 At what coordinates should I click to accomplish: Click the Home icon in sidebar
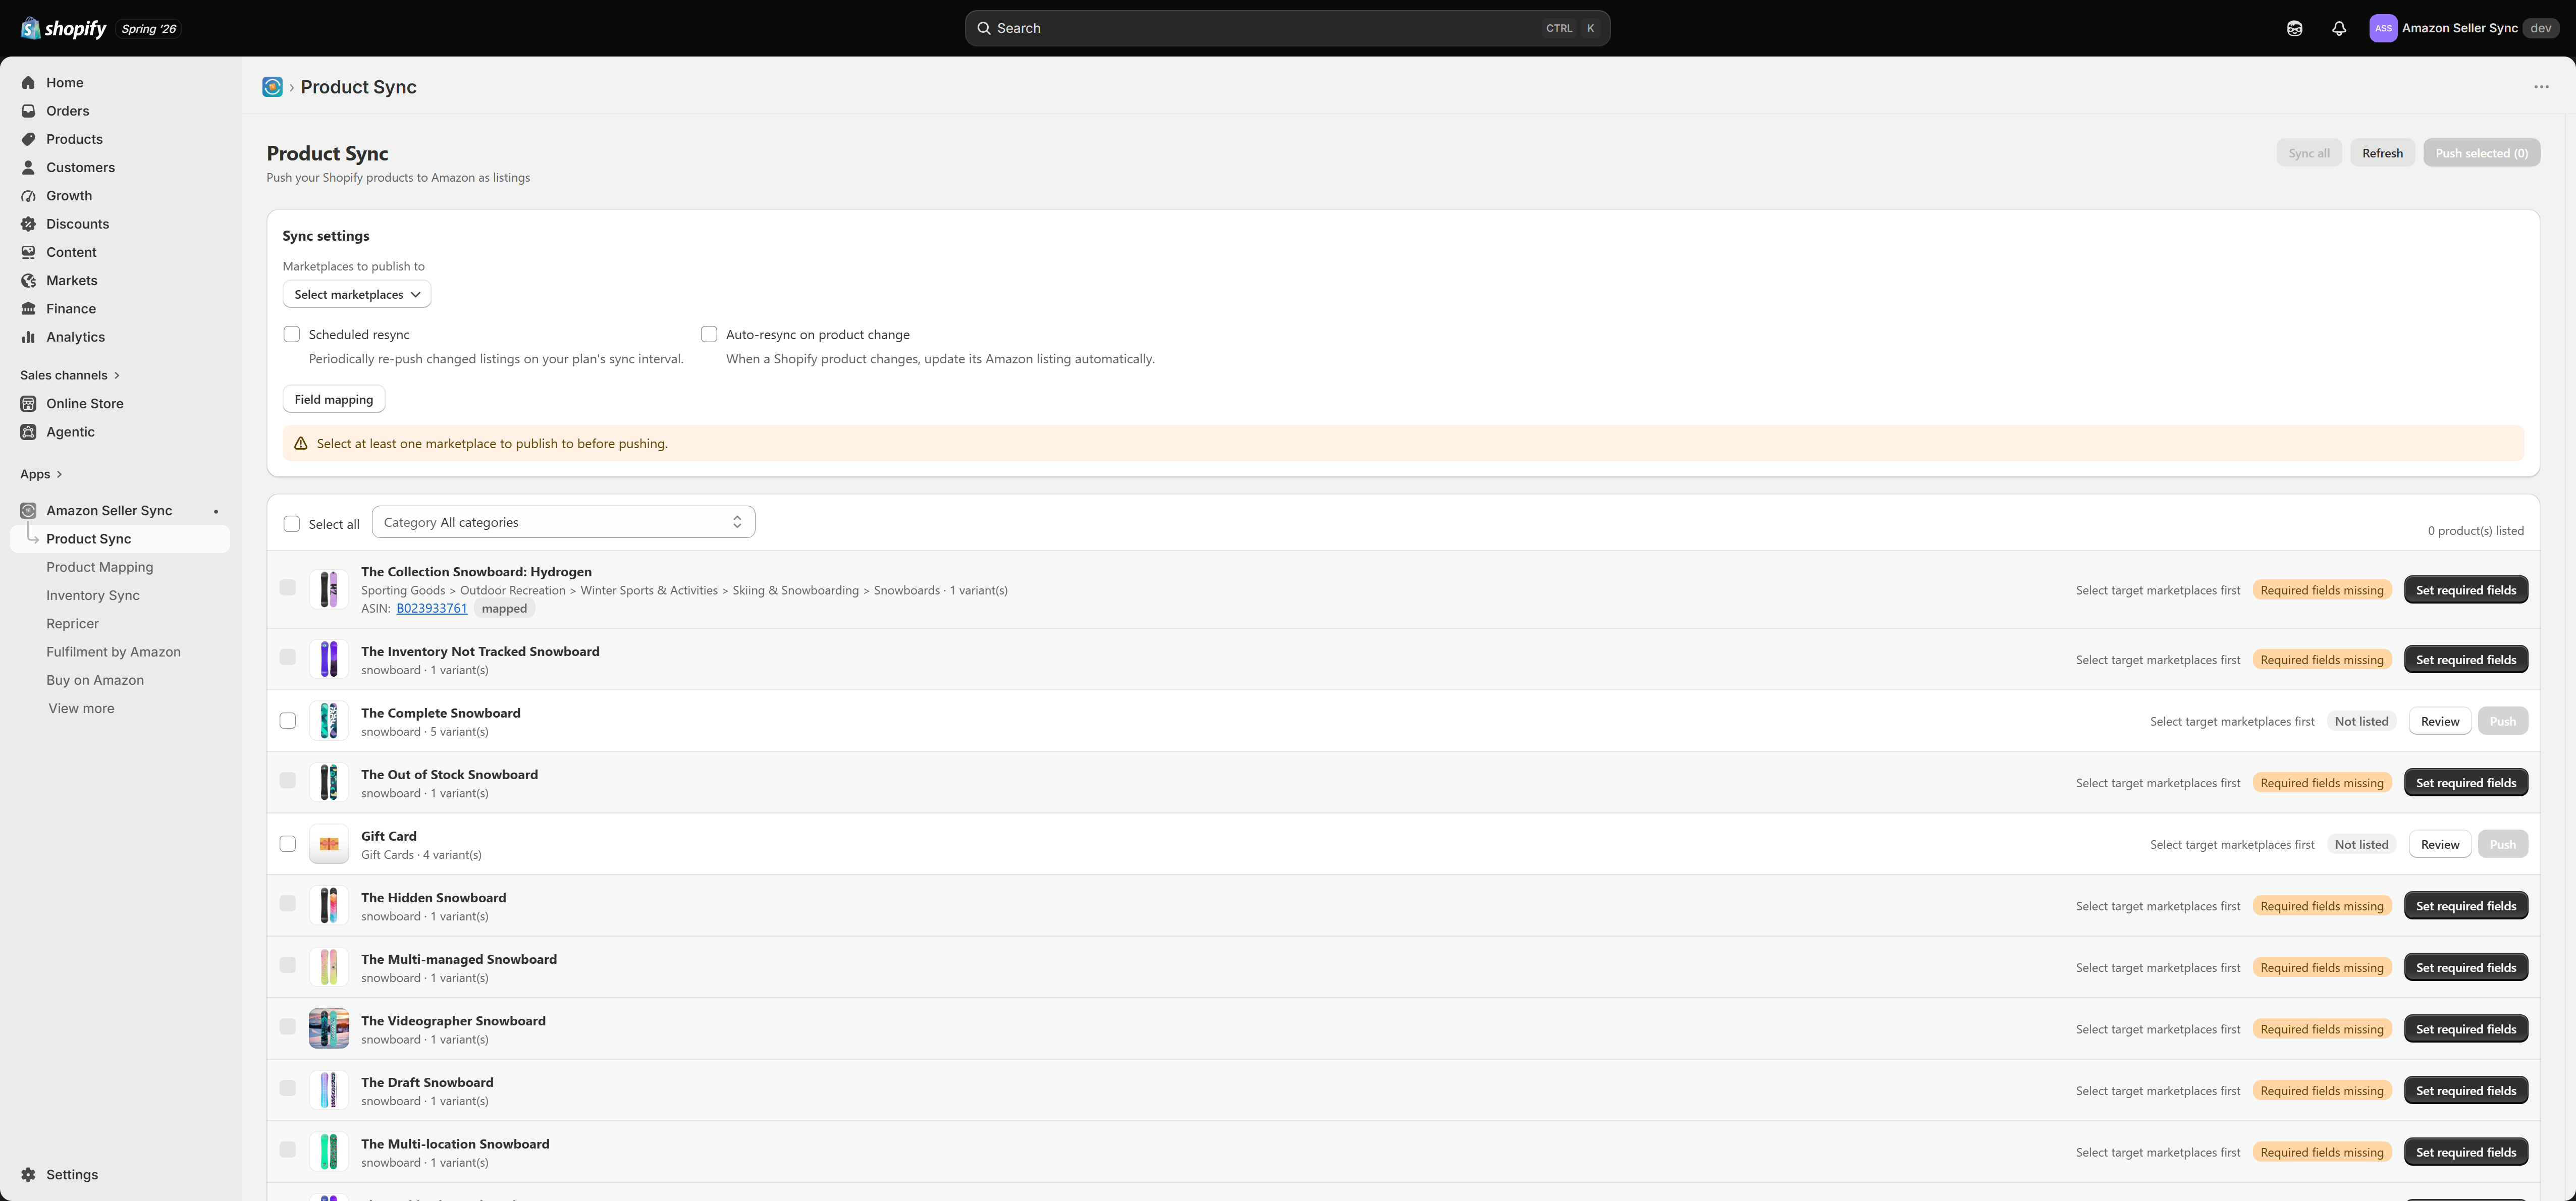(28, 83)
